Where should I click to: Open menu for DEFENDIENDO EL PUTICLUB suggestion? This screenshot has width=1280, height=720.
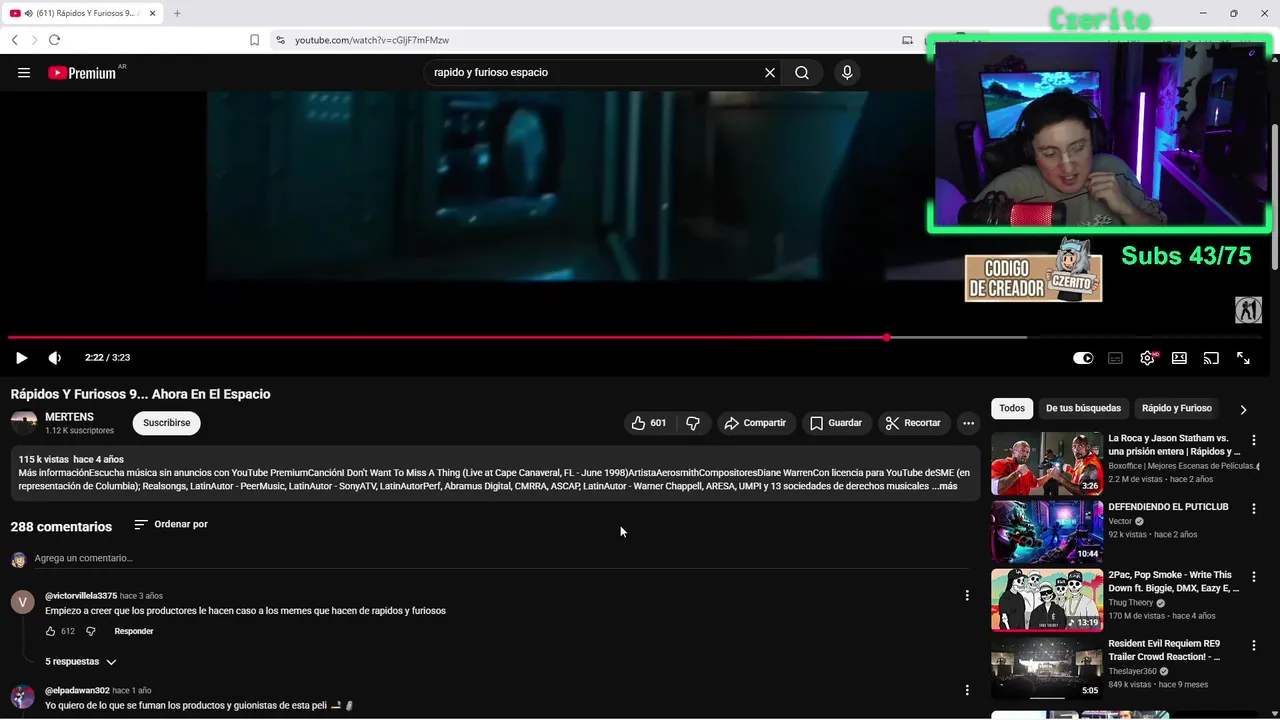coord(1253,509)
